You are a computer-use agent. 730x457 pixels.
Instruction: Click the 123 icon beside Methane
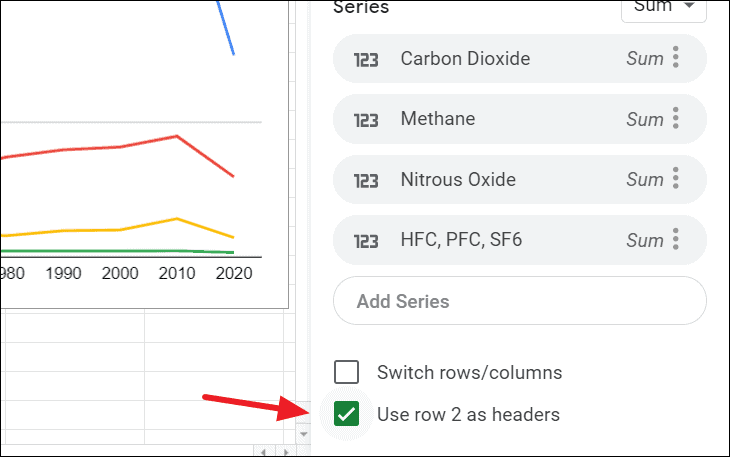click(x=366, y=120)
